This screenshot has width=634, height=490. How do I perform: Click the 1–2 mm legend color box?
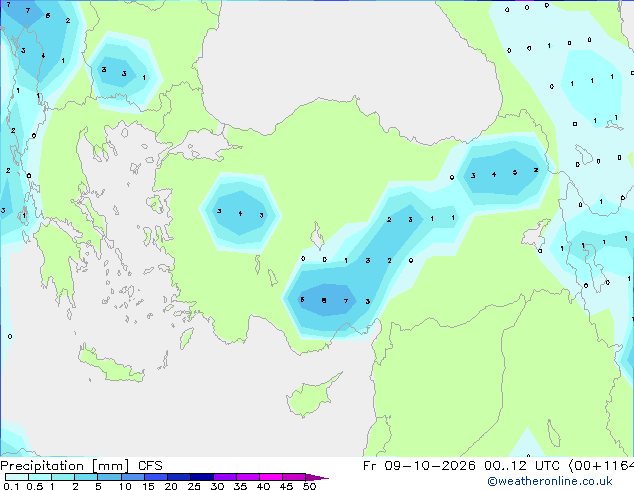(x=63, y=477)
